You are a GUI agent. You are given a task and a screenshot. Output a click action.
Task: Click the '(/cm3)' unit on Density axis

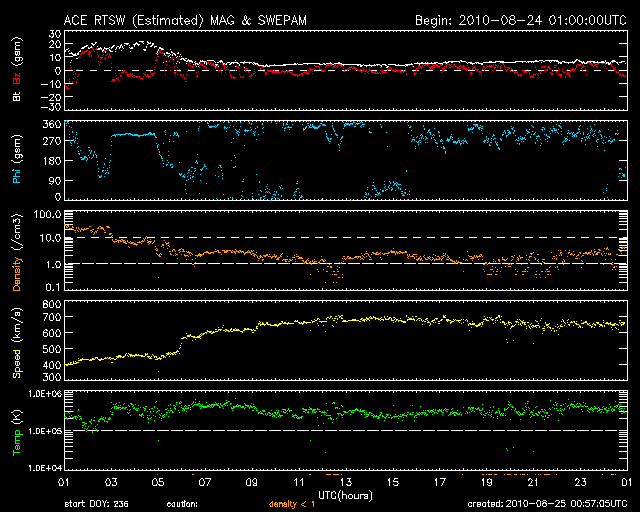18,232
